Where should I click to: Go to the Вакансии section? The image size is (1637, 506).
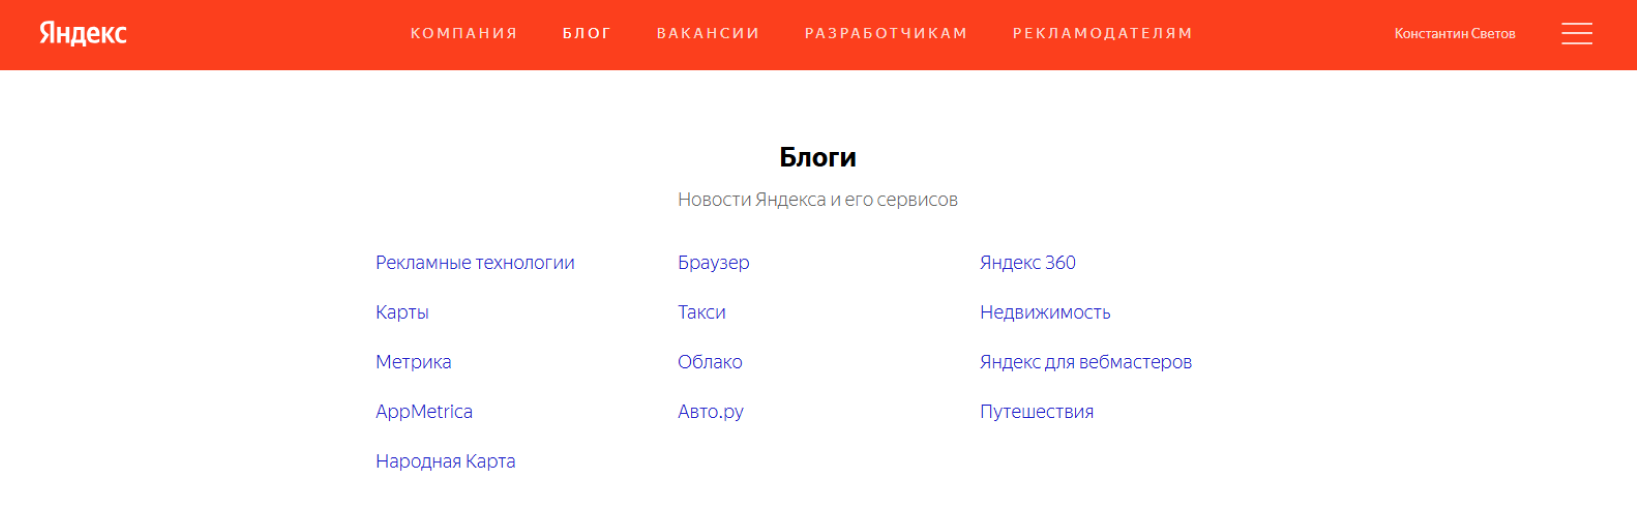(x=708, y=33)
